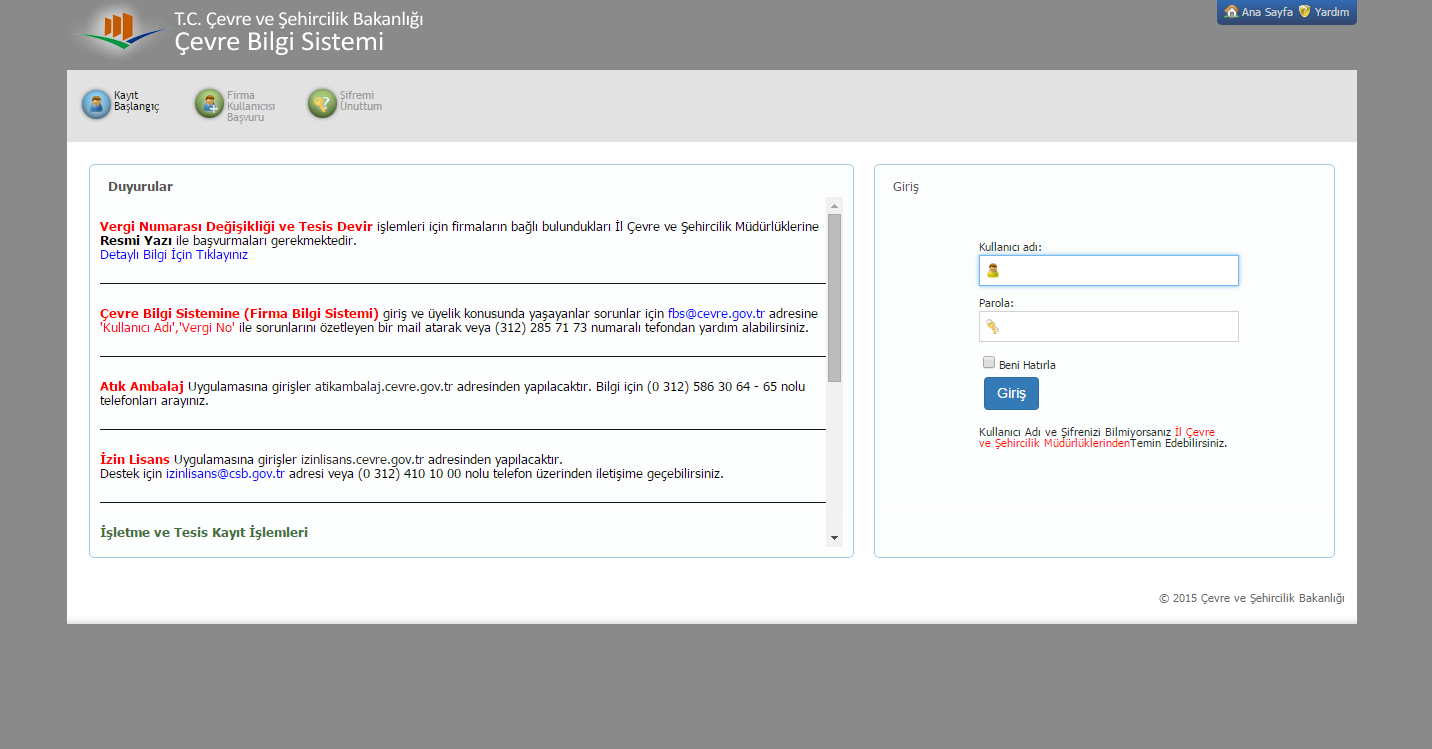The height and width of the screenshot is (749, 1432).
Task: Click the fbs@cevre.gov.tr email link
Action: point(716,313)
